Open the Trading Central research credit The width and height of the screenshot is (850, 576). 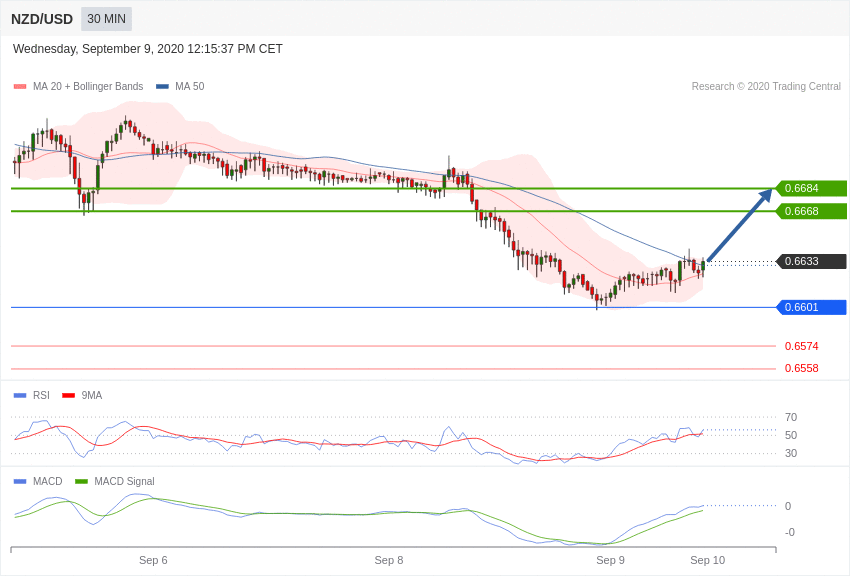[x=766, y=86]
